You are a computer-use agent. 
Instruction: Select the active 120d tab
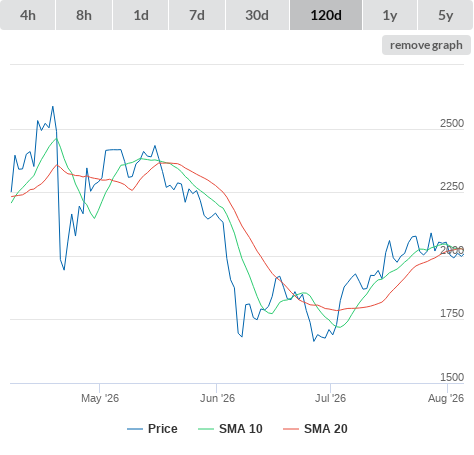326,15
